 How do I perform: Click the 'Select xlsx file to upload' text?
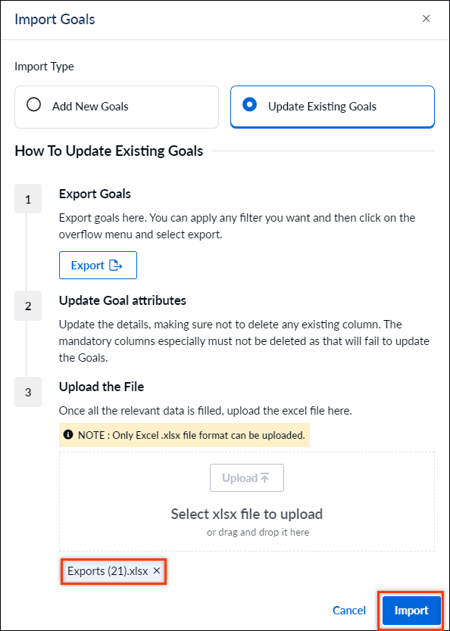247,514
